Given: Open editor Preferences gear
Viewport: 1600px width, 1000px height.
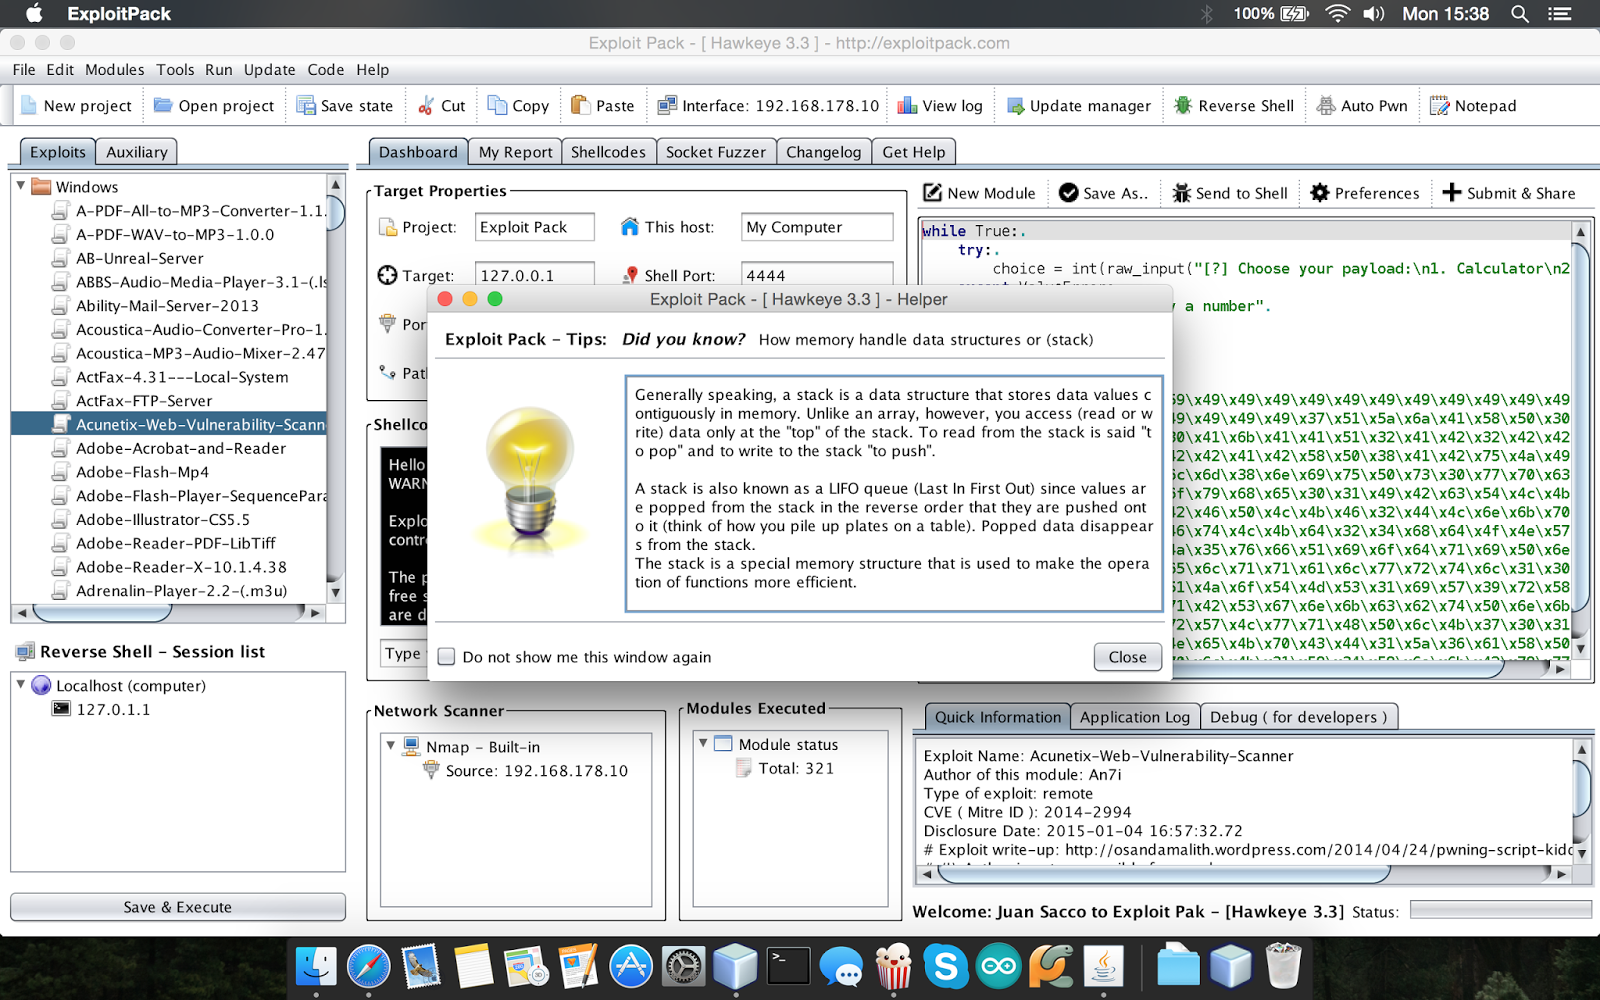Looking at the screenshot, I should [x=1320, y=193].
